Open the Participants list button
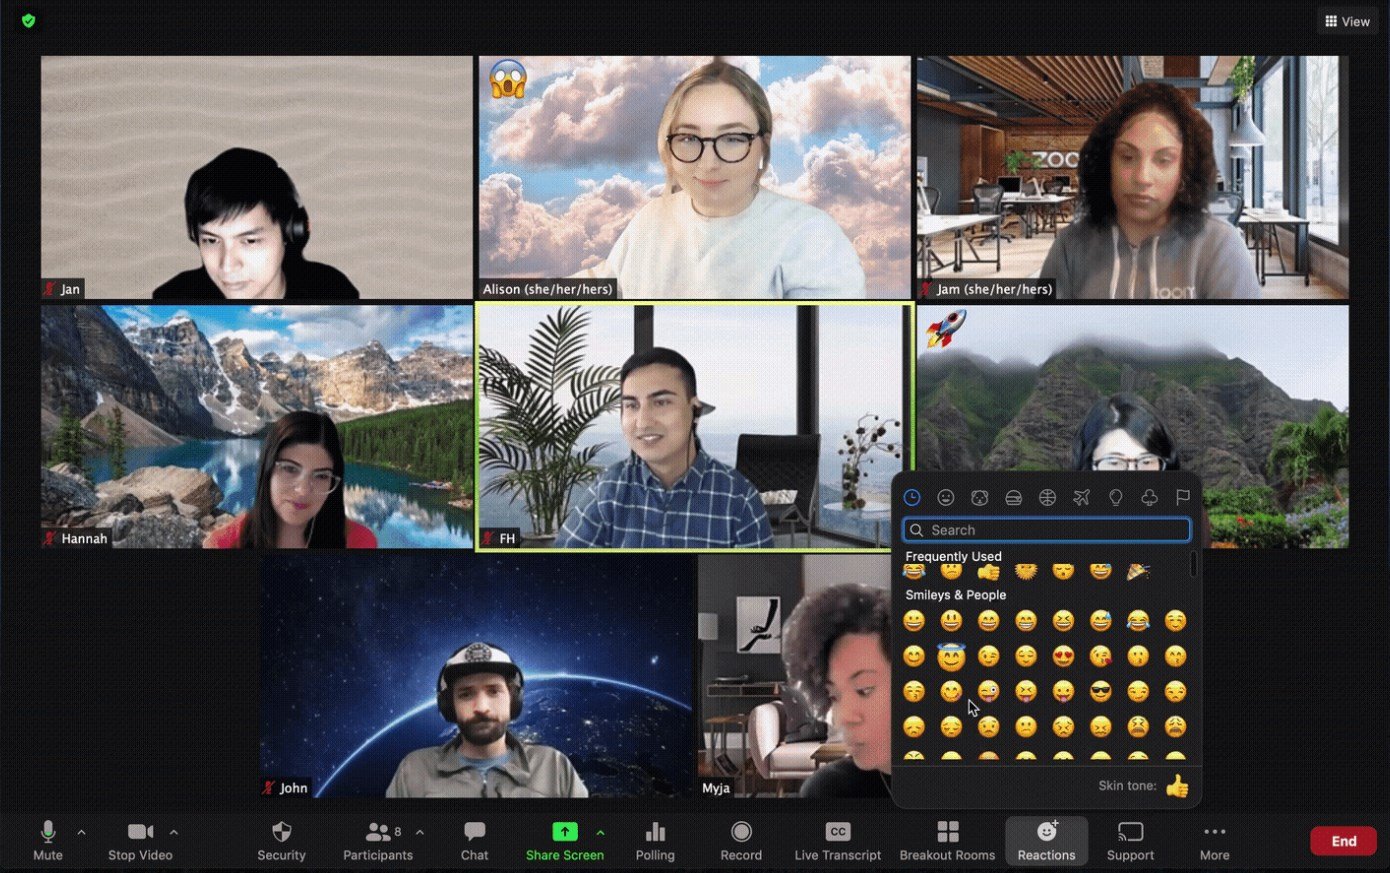1390x873 pixels. 377,841
